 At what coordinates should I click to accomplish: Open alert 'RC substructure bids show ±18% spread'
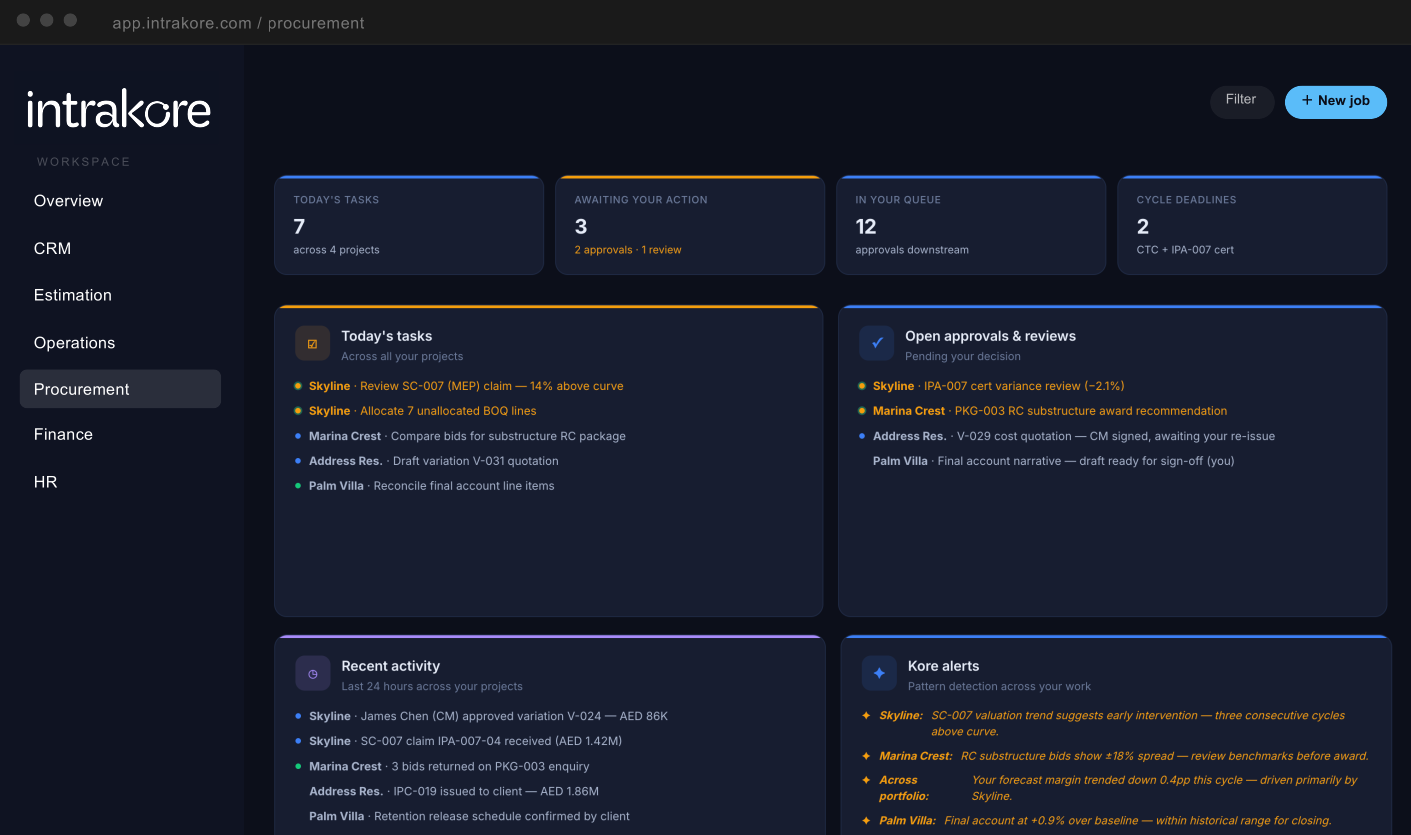(x=1164, y=756)
